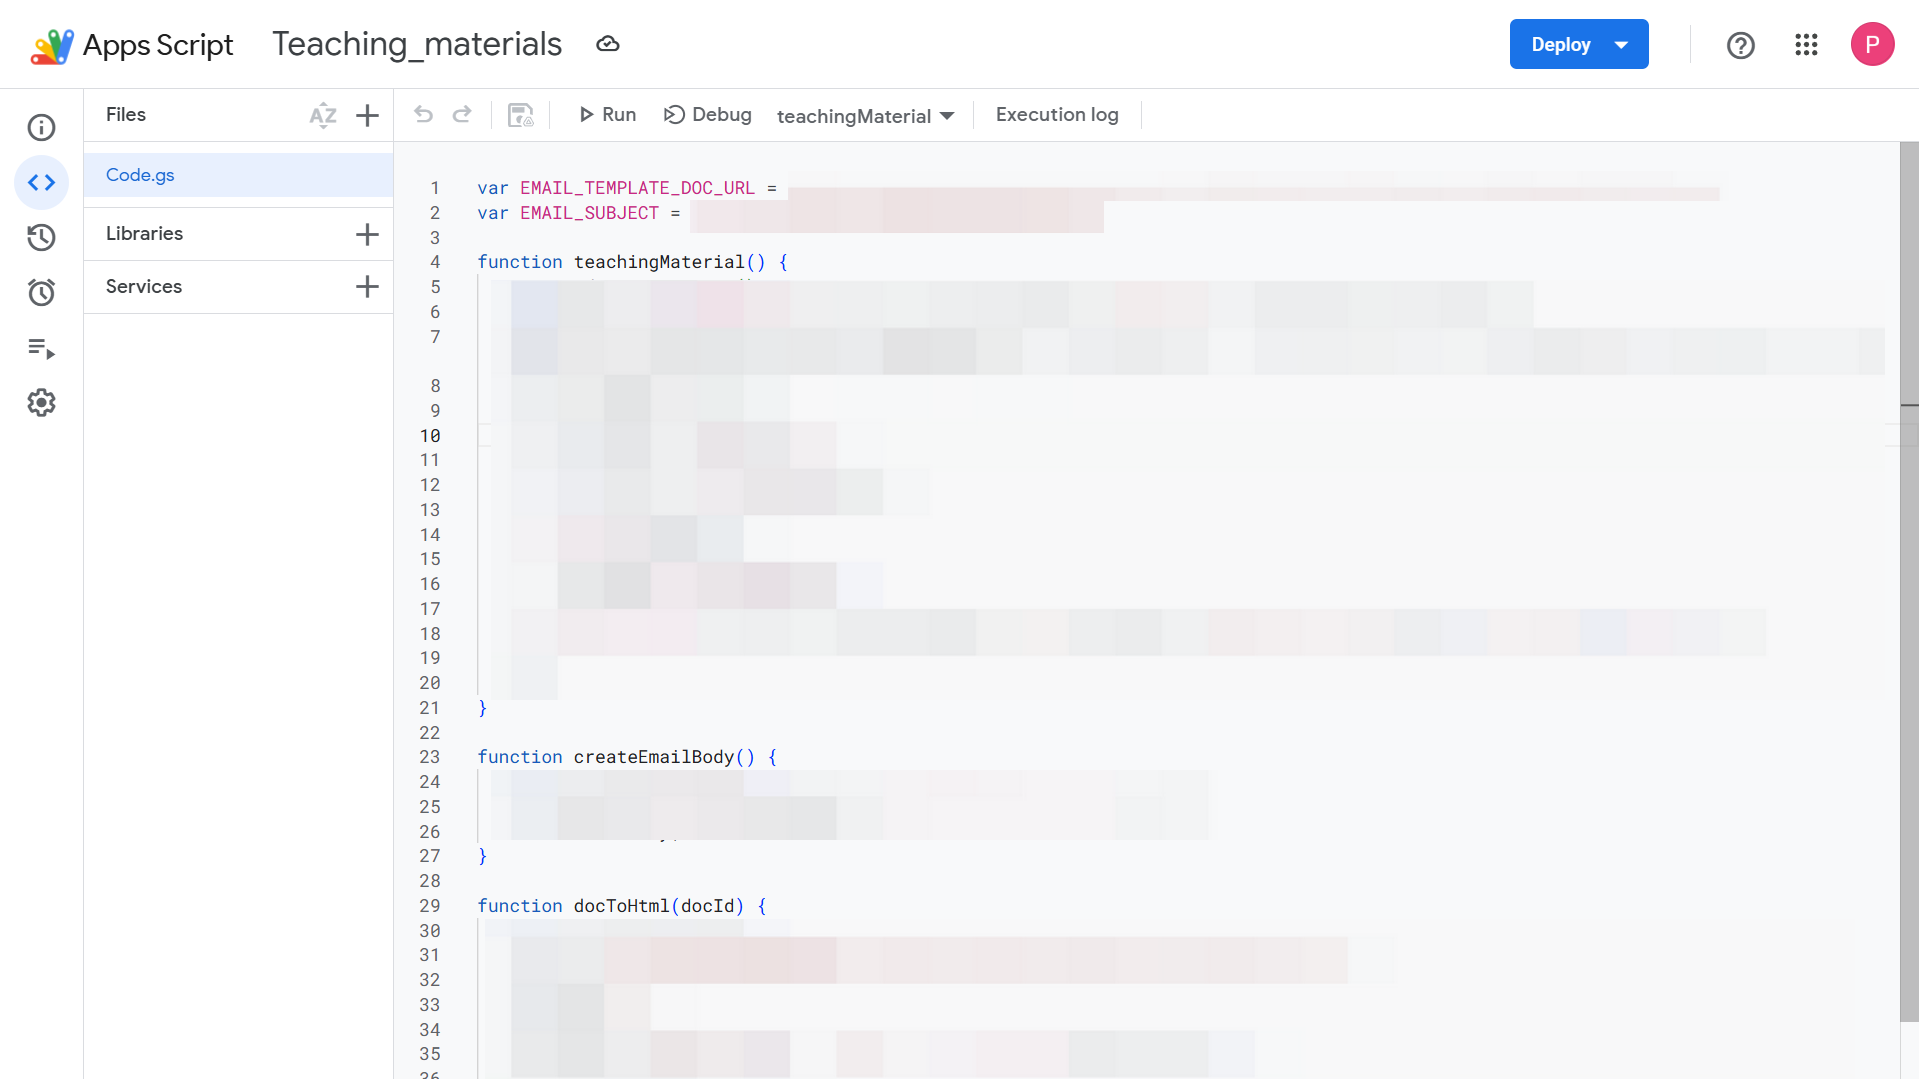Open Google apps grid launcher

(x=1806, y=45)
